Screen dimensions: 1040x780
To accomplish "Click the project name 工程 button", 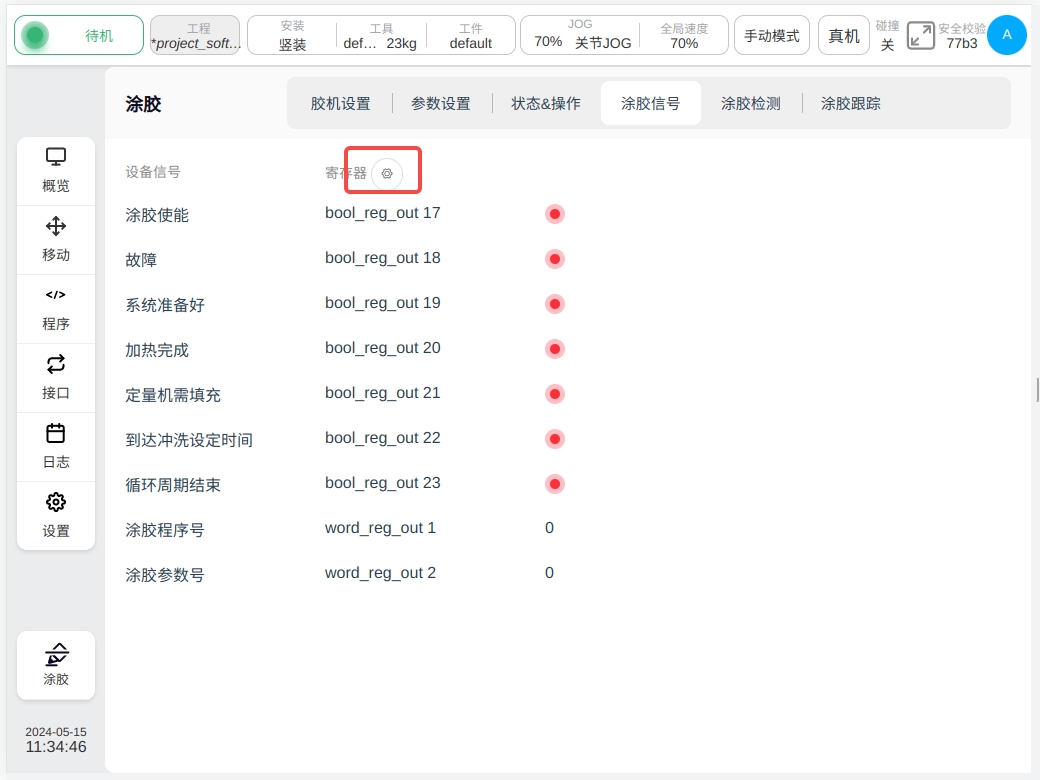I will tap(195, 36).
